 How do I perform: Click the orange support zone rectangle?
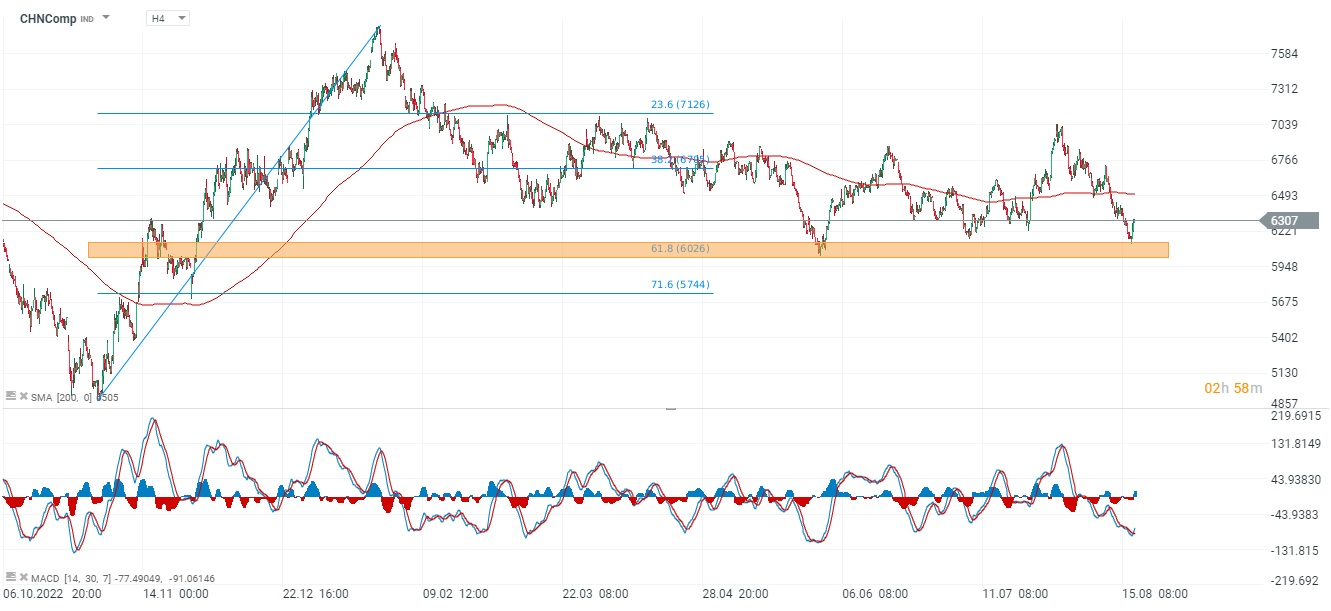400,250
